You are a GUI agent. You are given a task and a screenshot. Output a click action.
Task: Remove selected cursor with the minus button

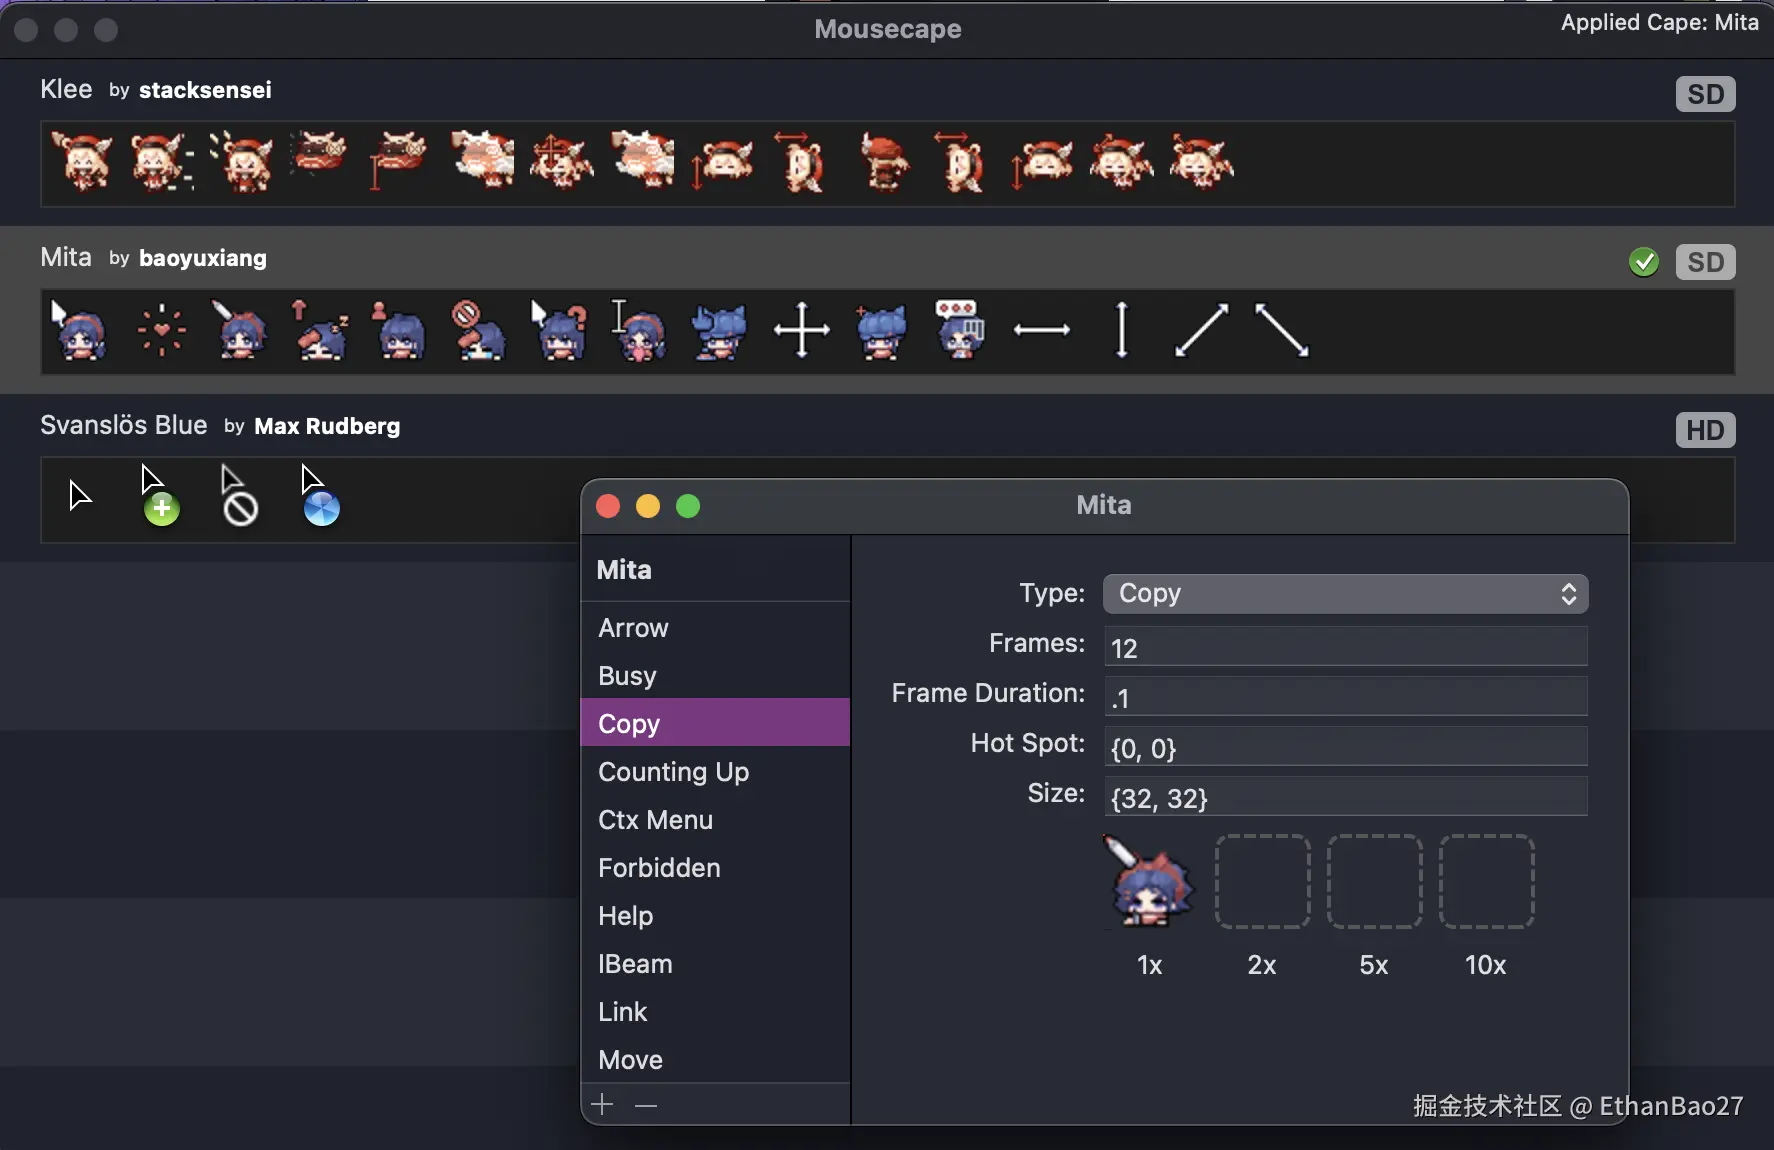coord(646,1105)
